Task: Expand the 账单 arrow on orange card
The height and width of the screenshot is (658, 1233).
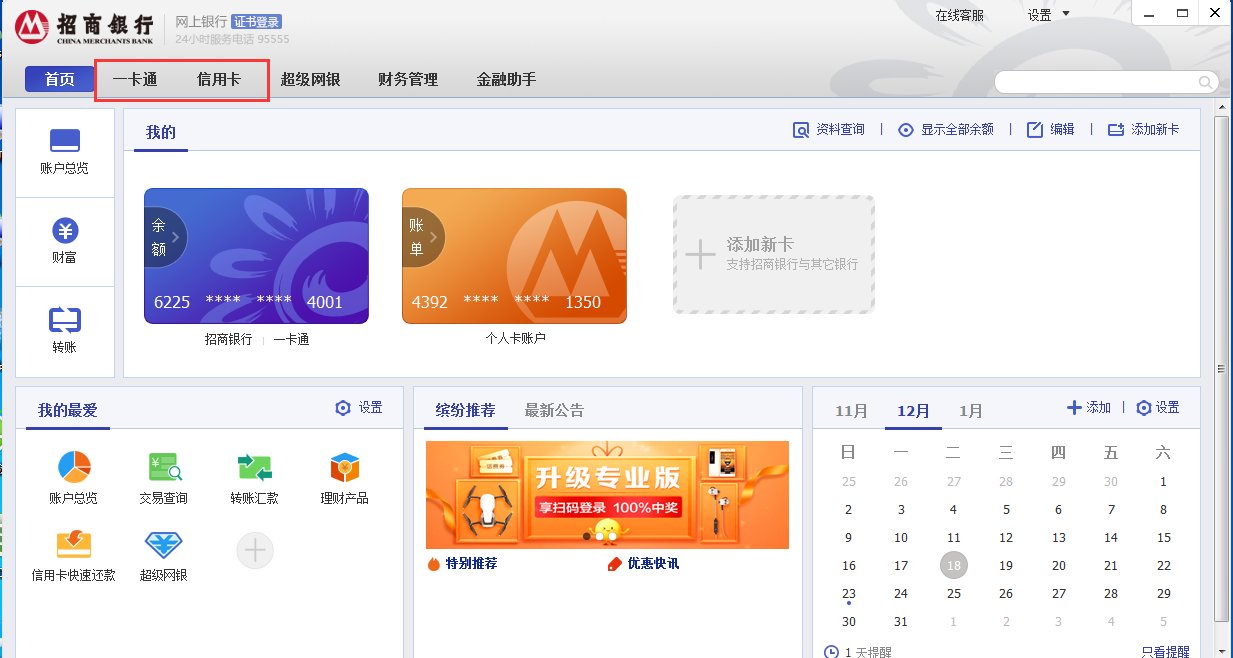Action: [x=423, y=238]
